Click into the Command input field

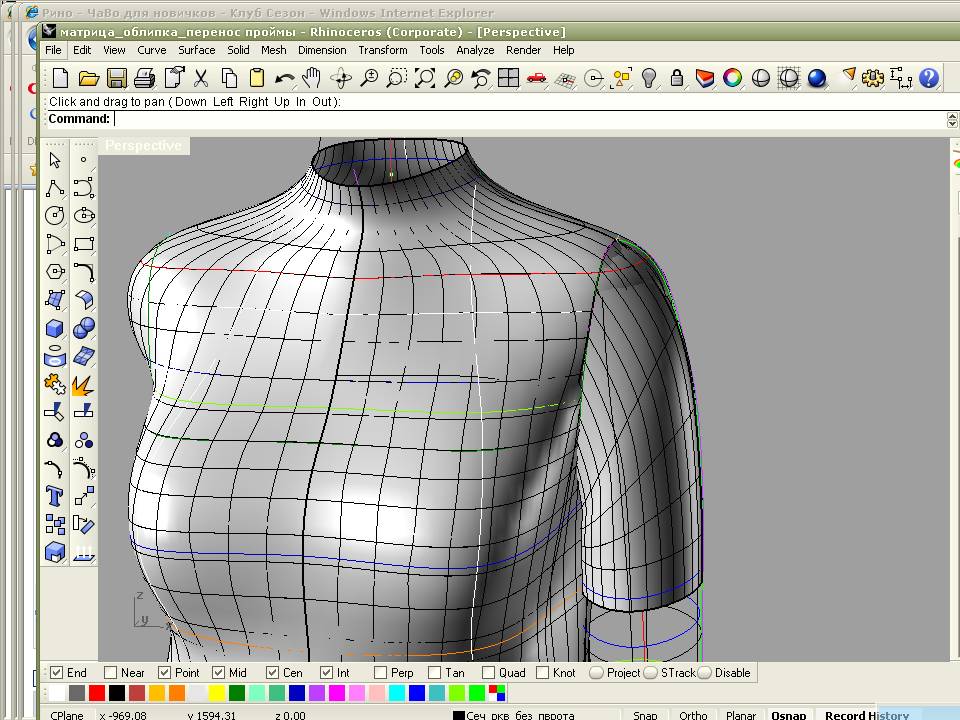[x=500, y=119]
